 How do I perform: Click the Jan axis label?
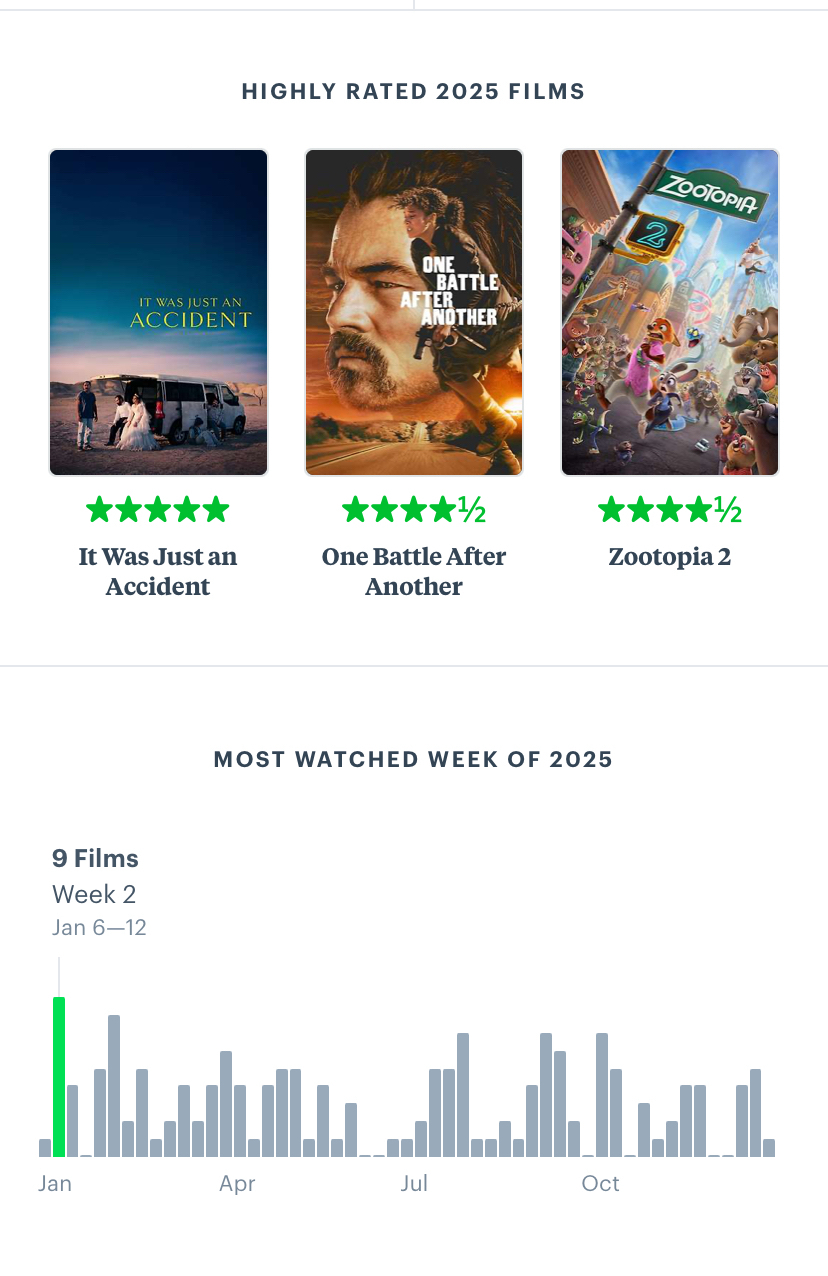click(x=55, y=1184)
